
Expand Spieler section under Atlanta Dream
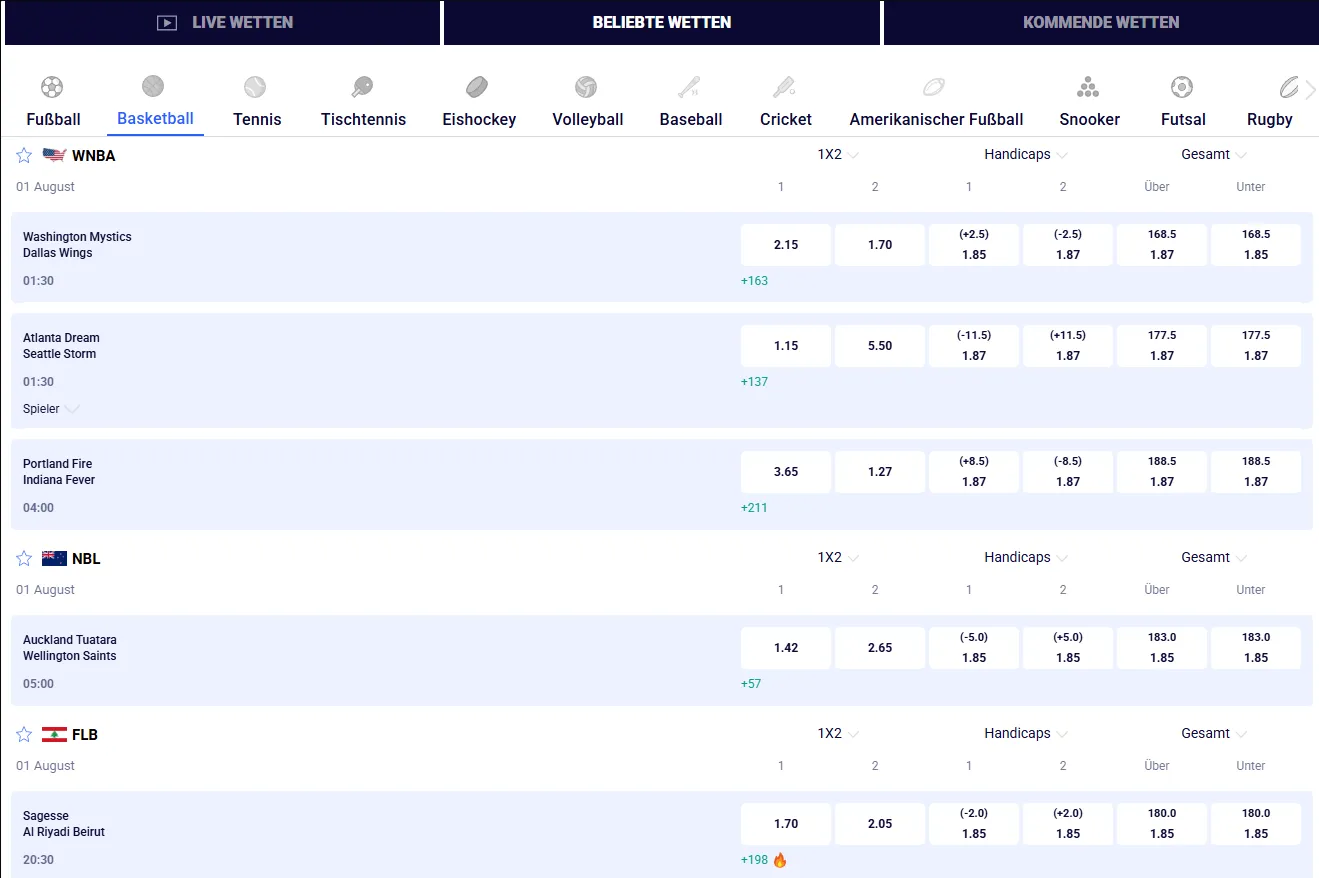pos(51,409)
